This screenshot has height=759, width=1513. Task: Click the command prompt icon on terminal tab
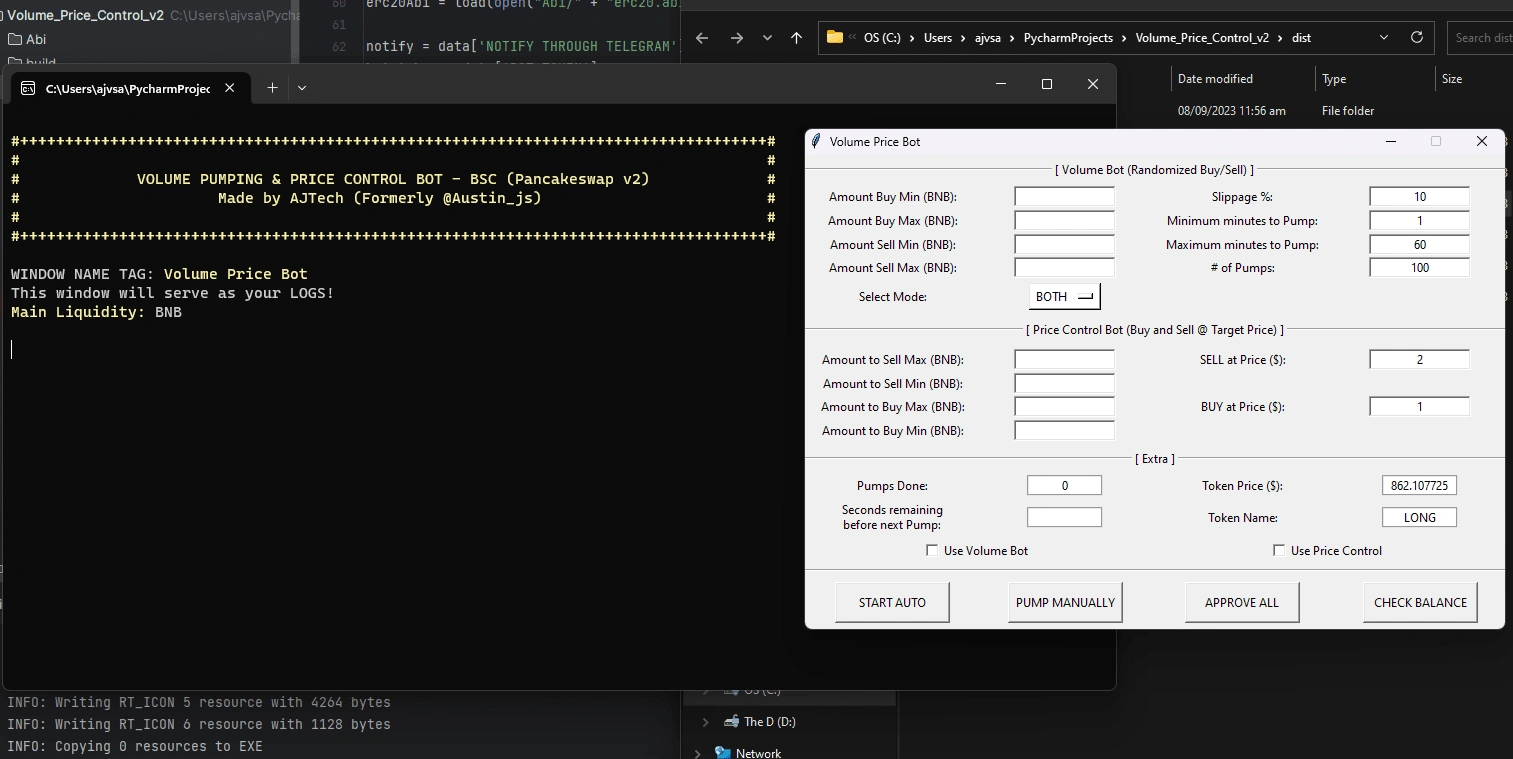27,88
